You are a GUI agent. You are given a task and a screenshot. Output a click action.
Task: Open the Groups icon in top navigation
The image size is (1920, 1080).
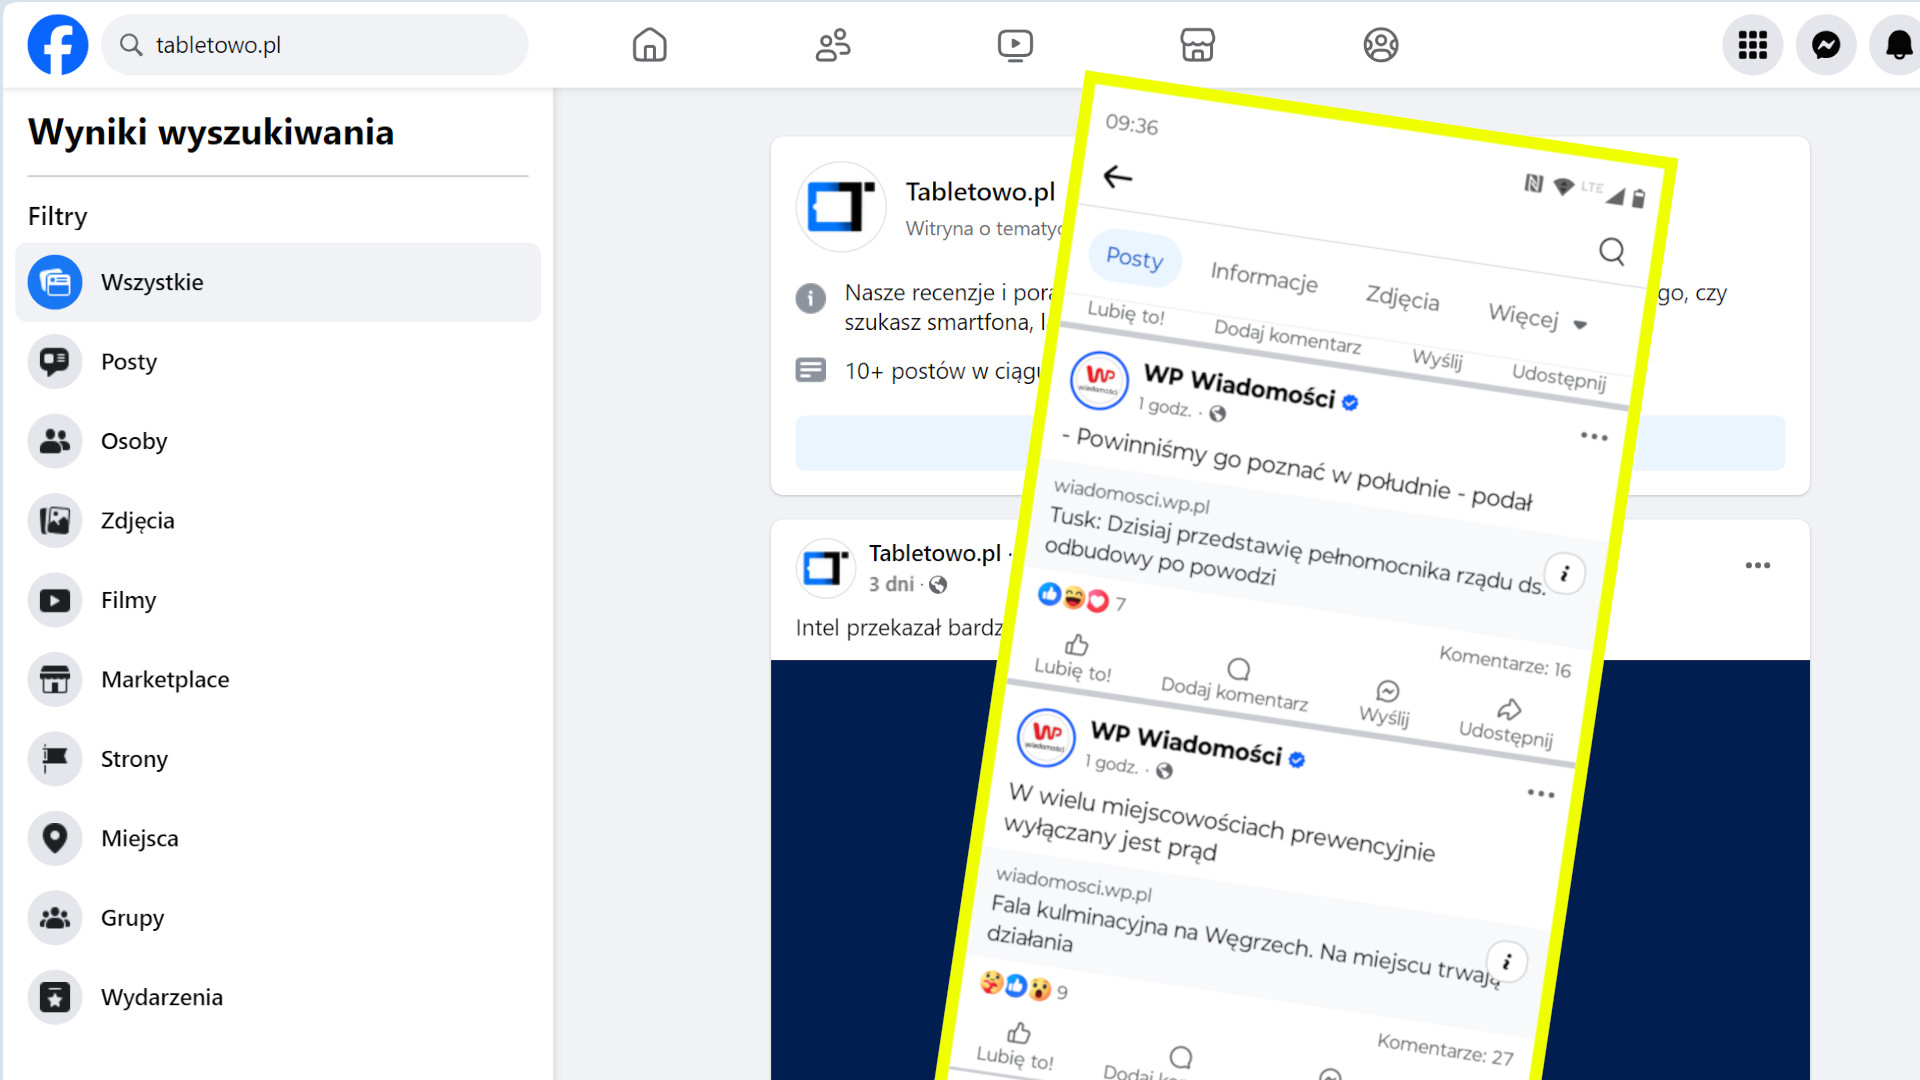point(1381,45)
